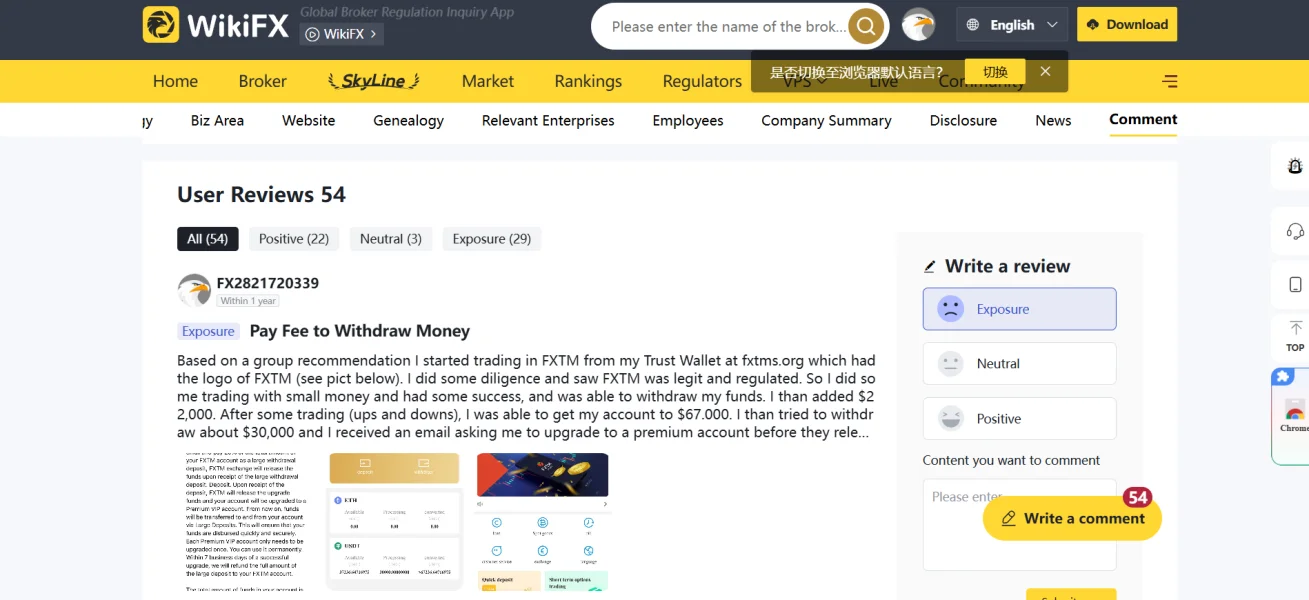Switch to the Biz Area tab
Screen dimensions: 1309x600
(x=217, y=120)
